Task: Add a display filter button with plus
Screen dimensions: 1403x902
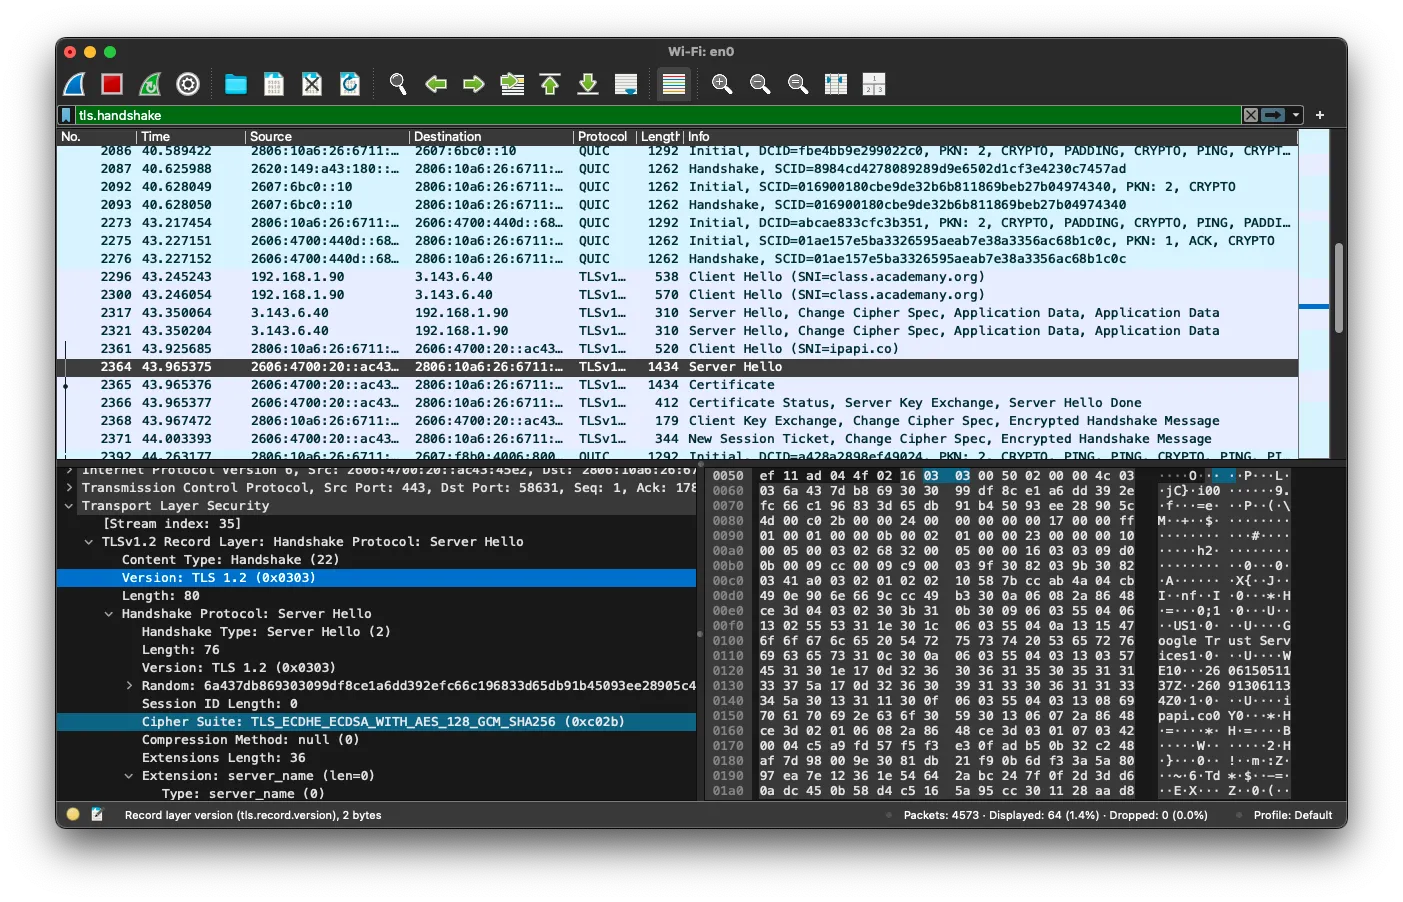Action: coord(1320,115)
